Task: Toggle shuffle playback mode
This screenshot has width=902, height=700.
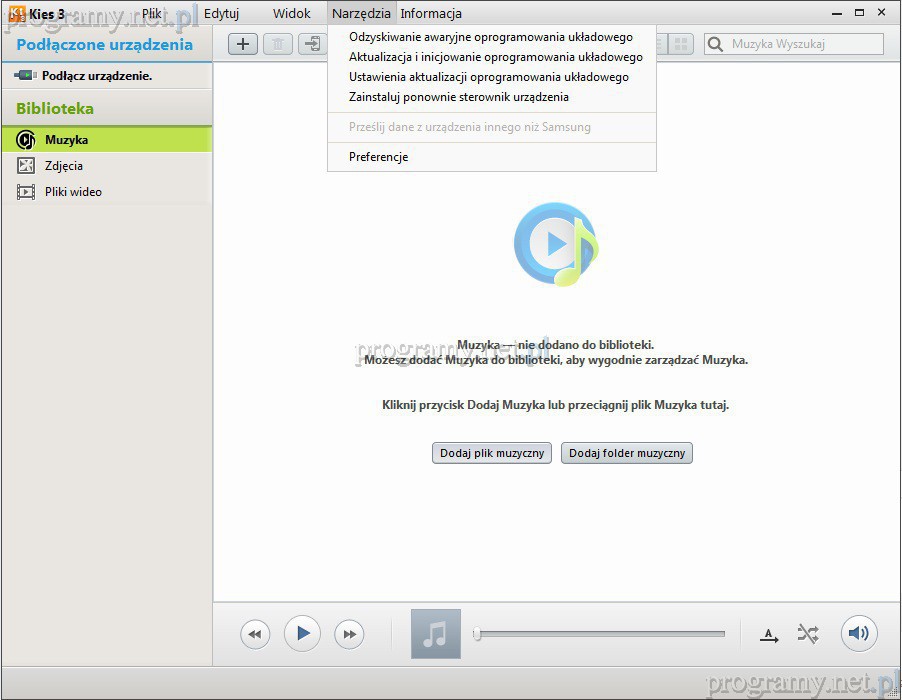Action: point(808,634)
